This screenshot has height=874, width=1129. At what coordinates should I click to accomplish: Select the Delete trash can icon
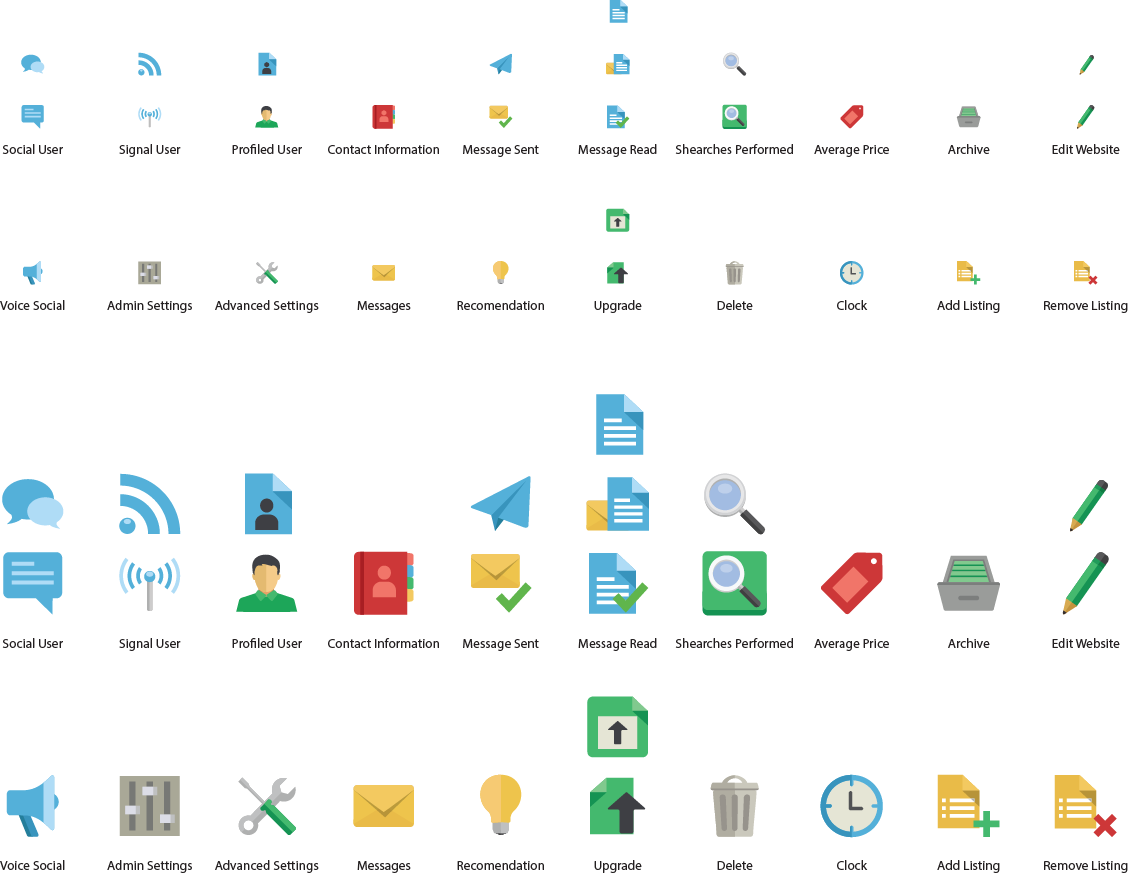734,805
